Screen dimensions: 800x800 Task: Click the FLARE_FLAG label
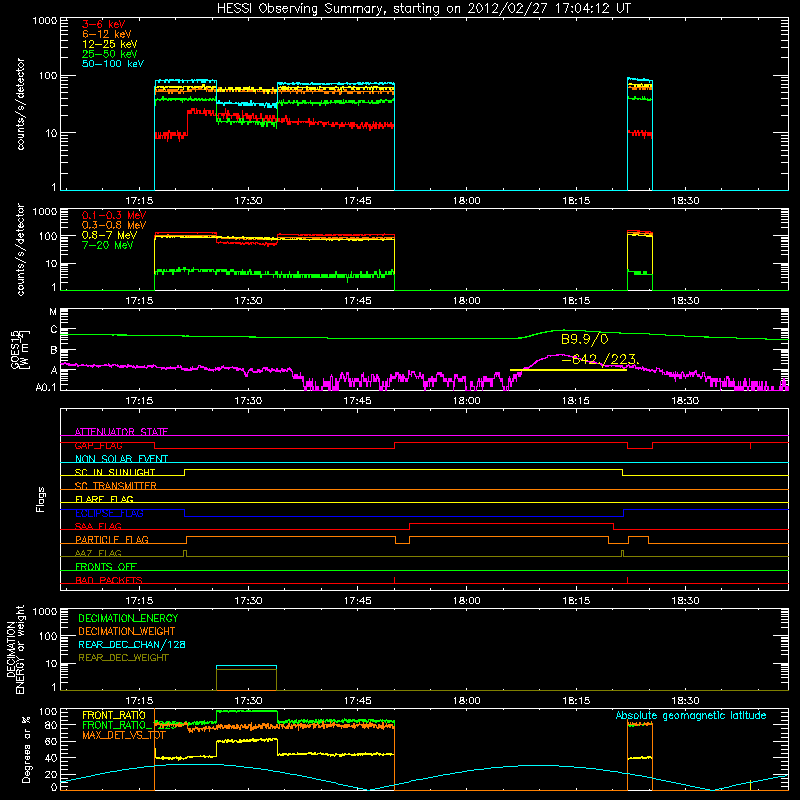(104, 499)
